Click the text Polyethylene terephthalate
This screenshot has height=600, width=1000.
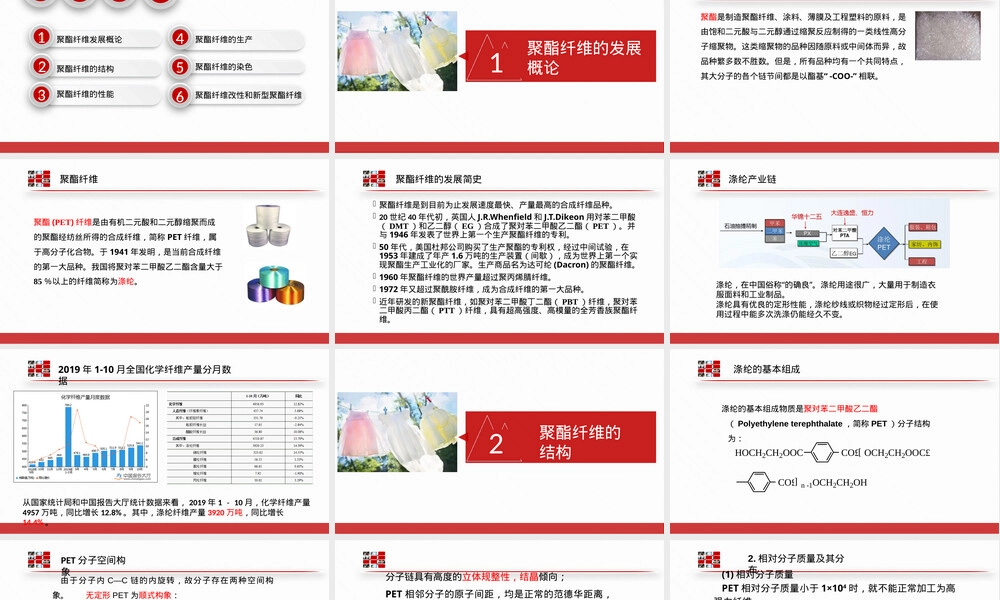point(790,423)
